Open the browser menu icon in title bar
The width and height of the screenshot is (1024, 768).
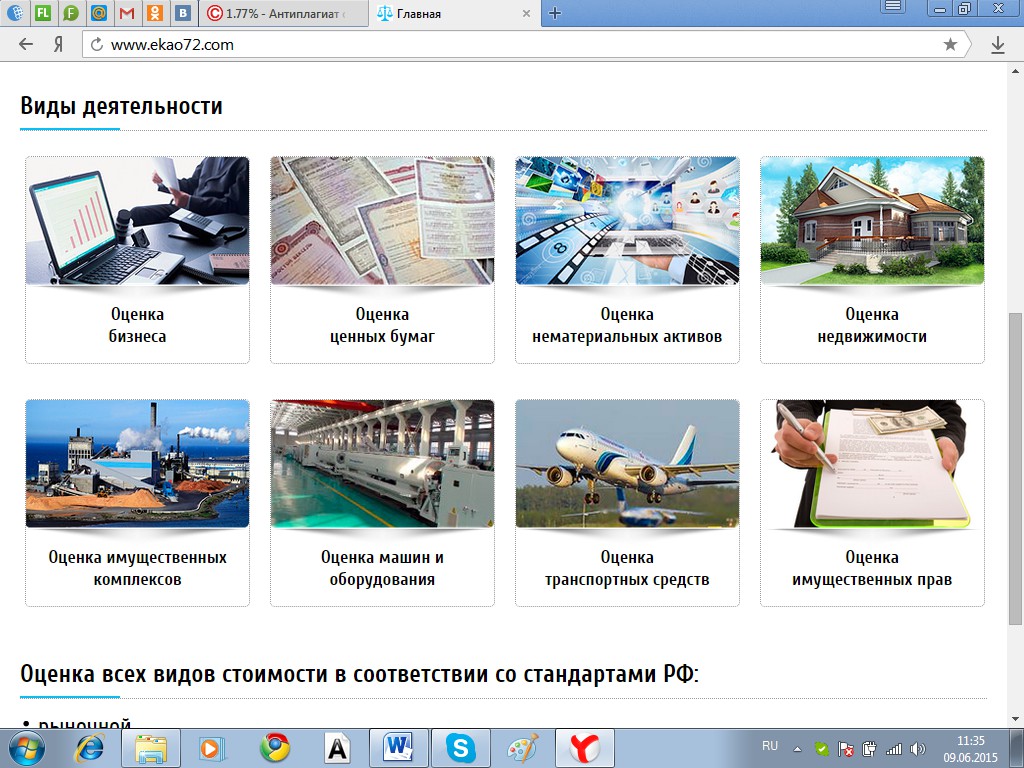click(893, 7)
